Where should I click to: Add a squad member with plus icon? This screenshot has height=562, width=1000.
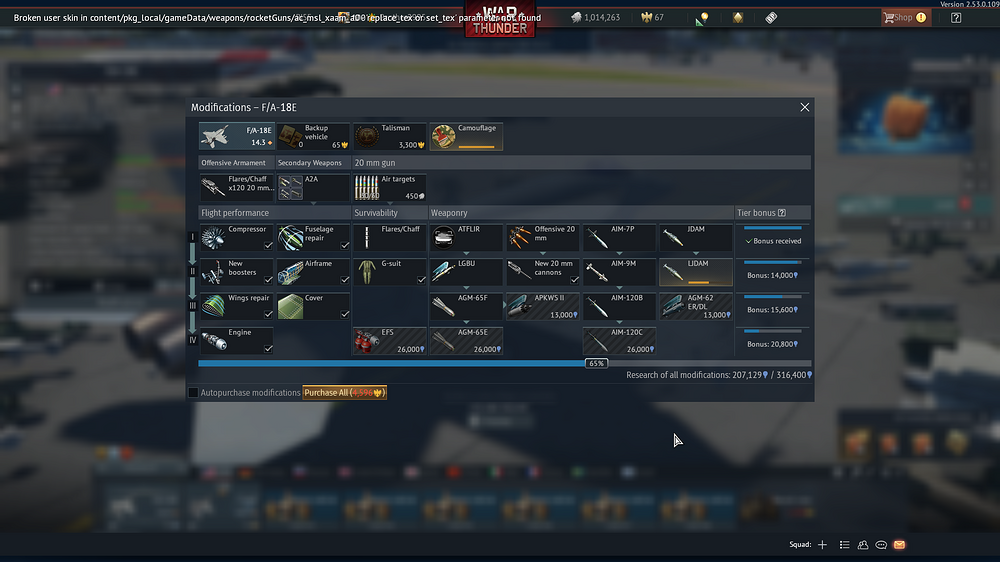tap(823, 545)
